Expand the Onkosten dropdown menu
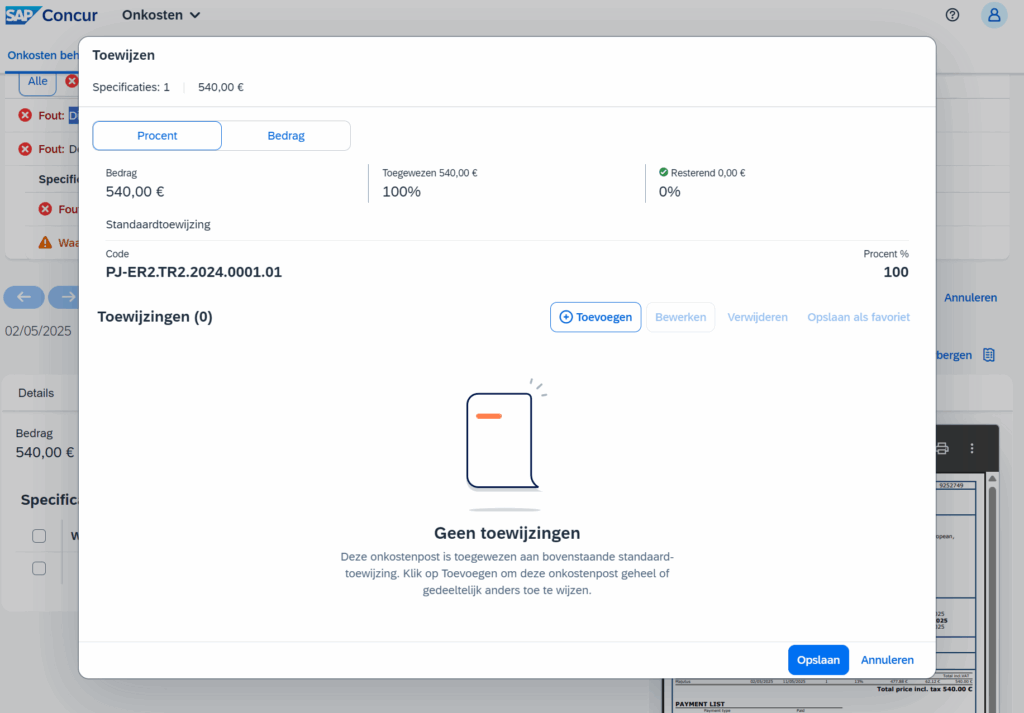The height and width of the screenshot is (713, 1024). point(161,15)
